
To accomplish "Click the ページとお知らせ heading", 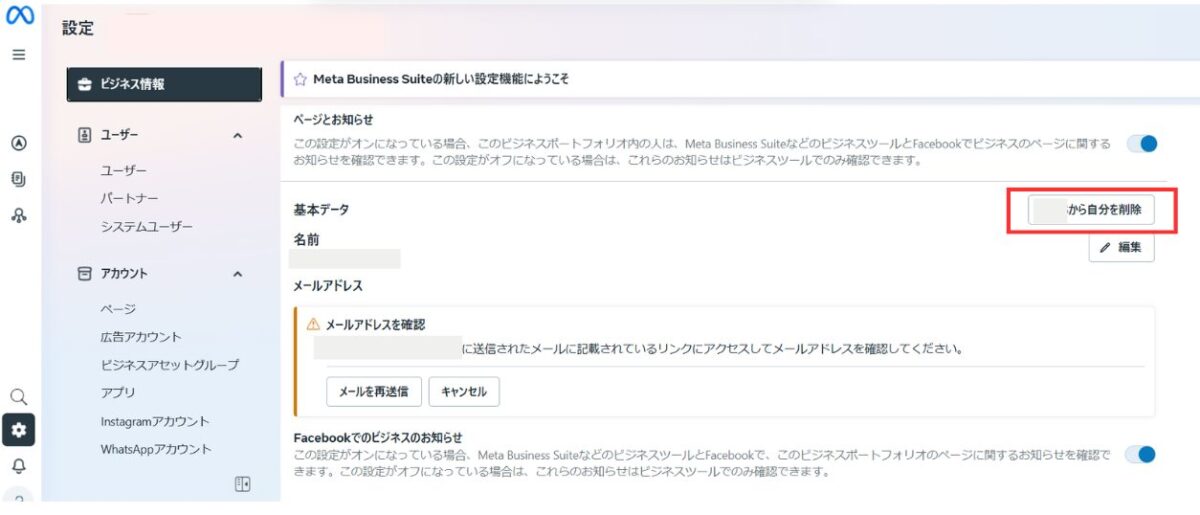I will (333, 119).
